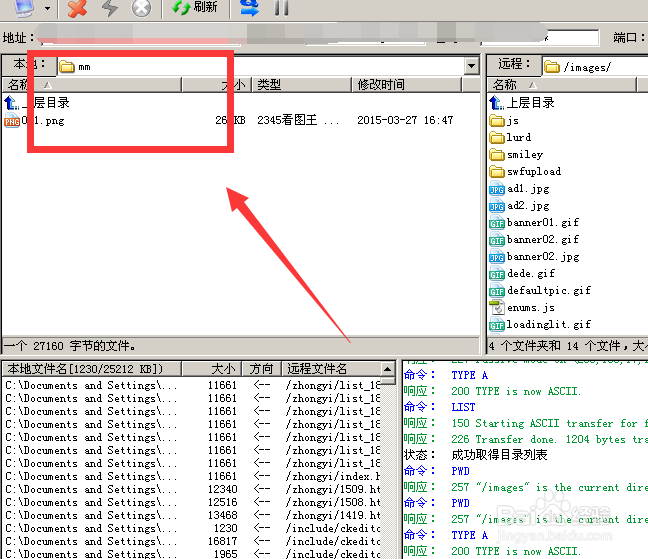The width and height of the screenshot is (648, 559).
Task: Select queue row /zhongyi/1419.ht
Action: [192, 515]
